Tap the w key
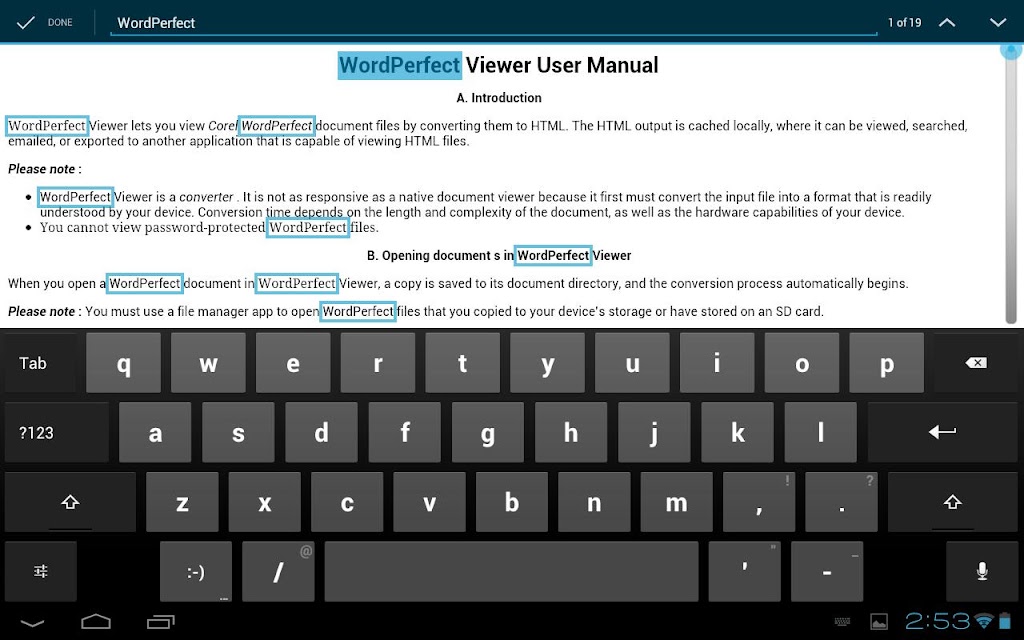1024x640 pixels. pyautogui.click(x=208, y=363)
